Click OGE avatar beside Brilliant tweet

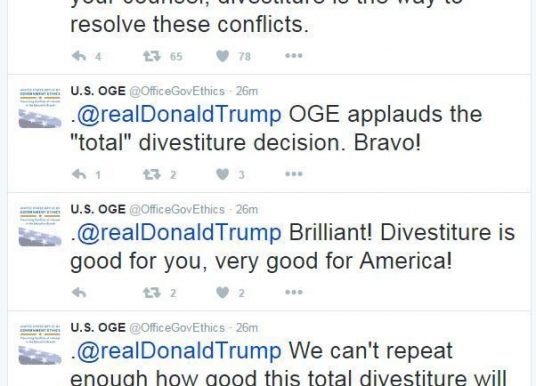click(40, 226)
